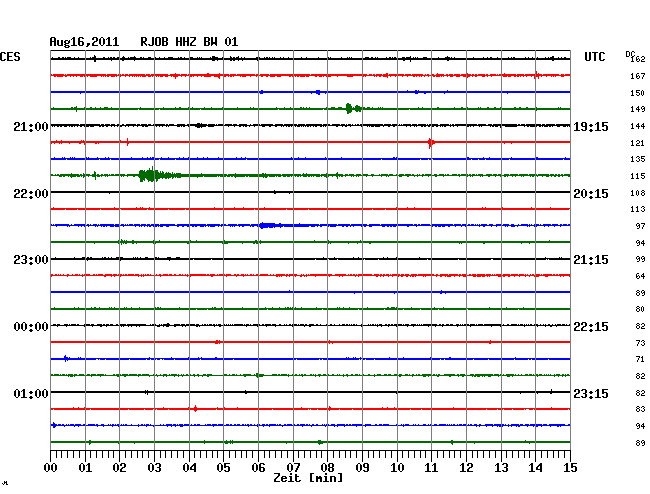650x494 pixels.
Task: Click the DC value 167
Action: pyautogui.click(x=638, y=76)
